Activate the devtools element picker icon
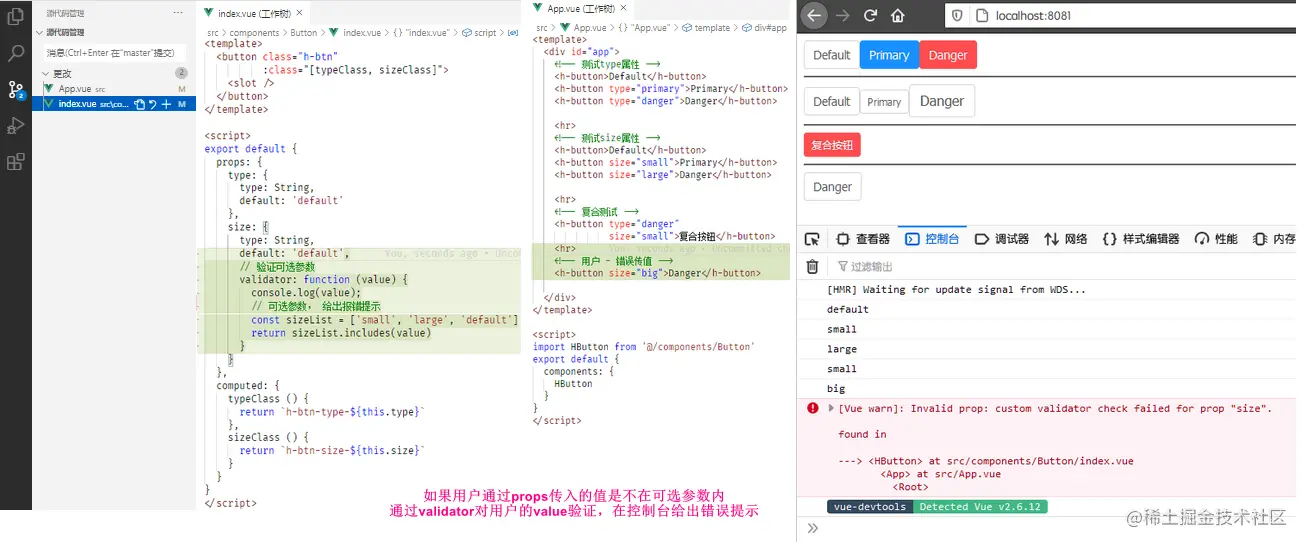 812,239
